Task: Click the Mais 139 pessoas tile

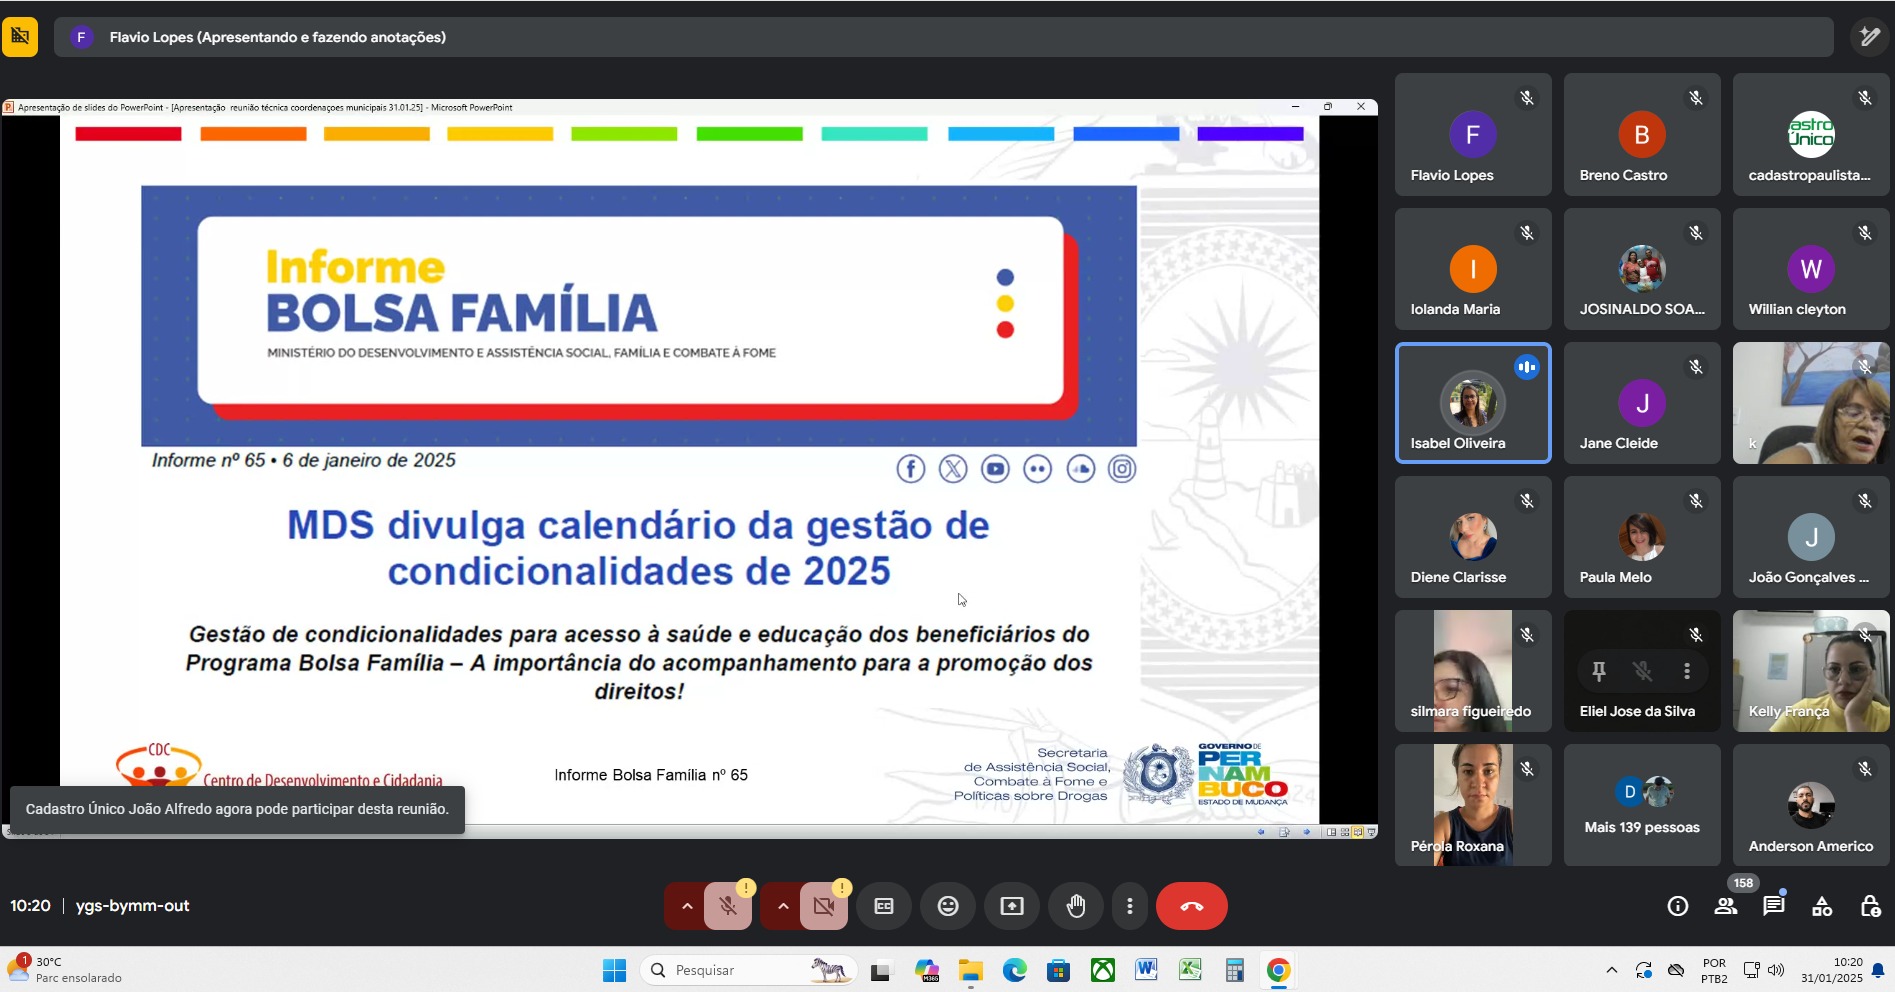Action: point(1642,805)
